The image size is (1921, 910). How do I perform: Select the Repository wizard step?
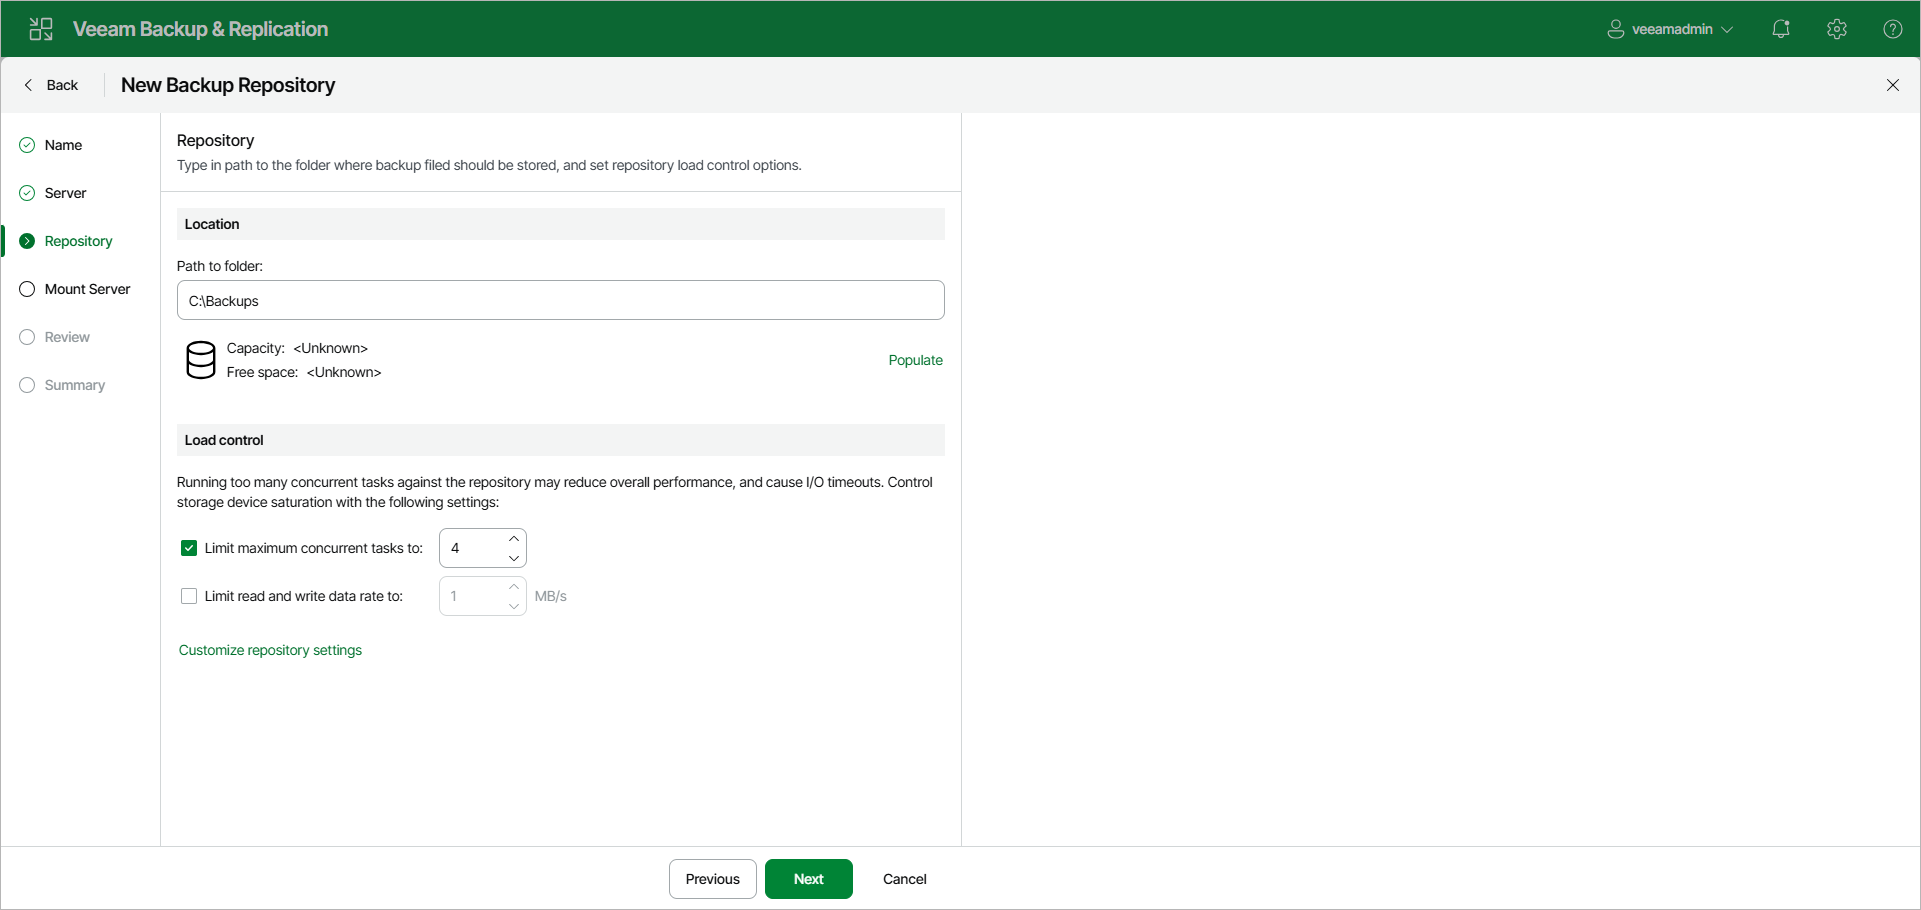pos(78,241)
